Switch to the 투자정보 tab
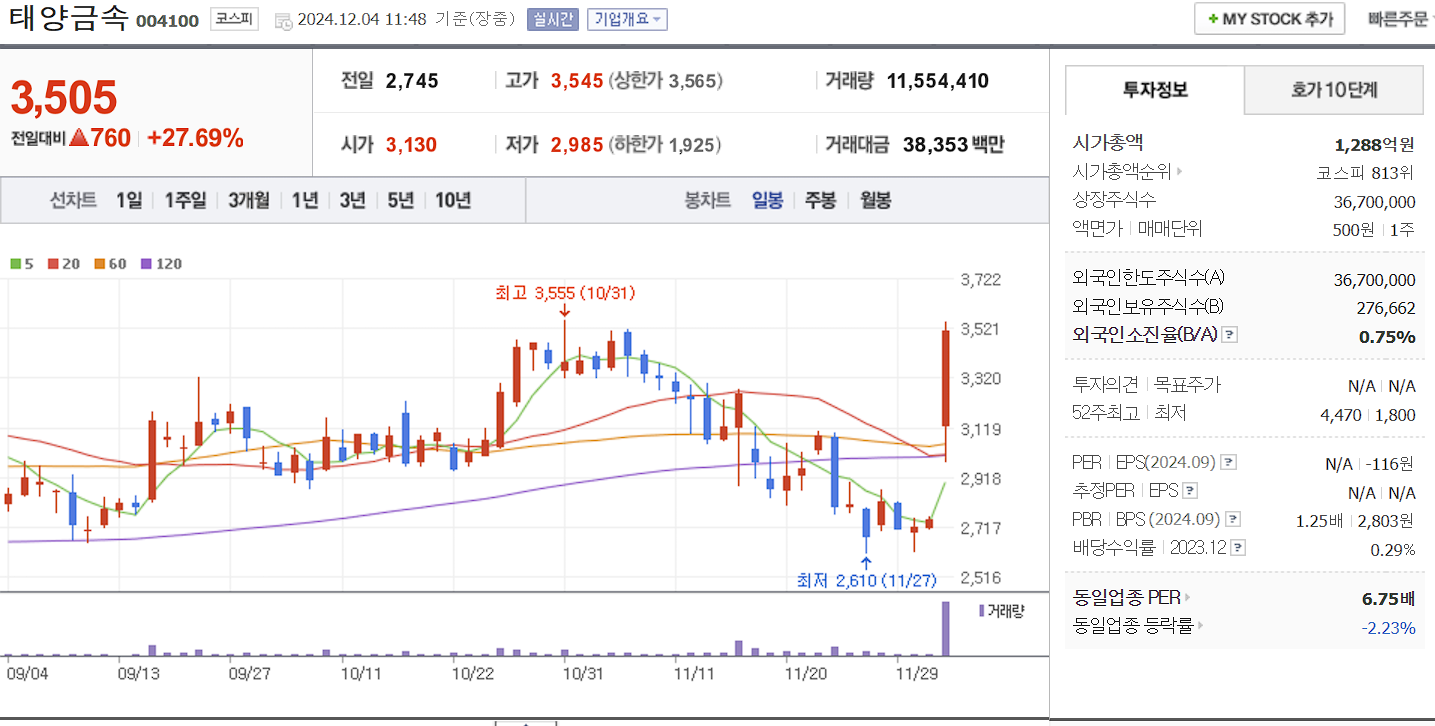 [x=1155, y=90]
